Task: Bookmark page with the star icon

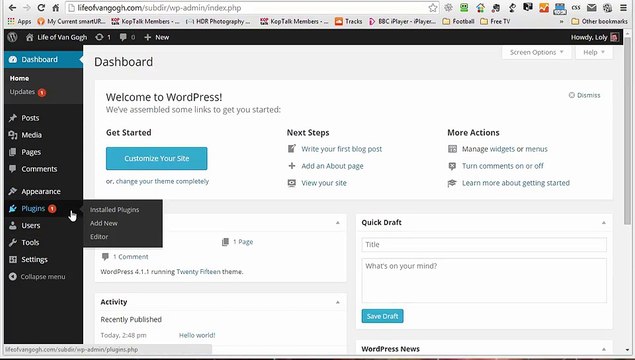Action: point(433,8)
